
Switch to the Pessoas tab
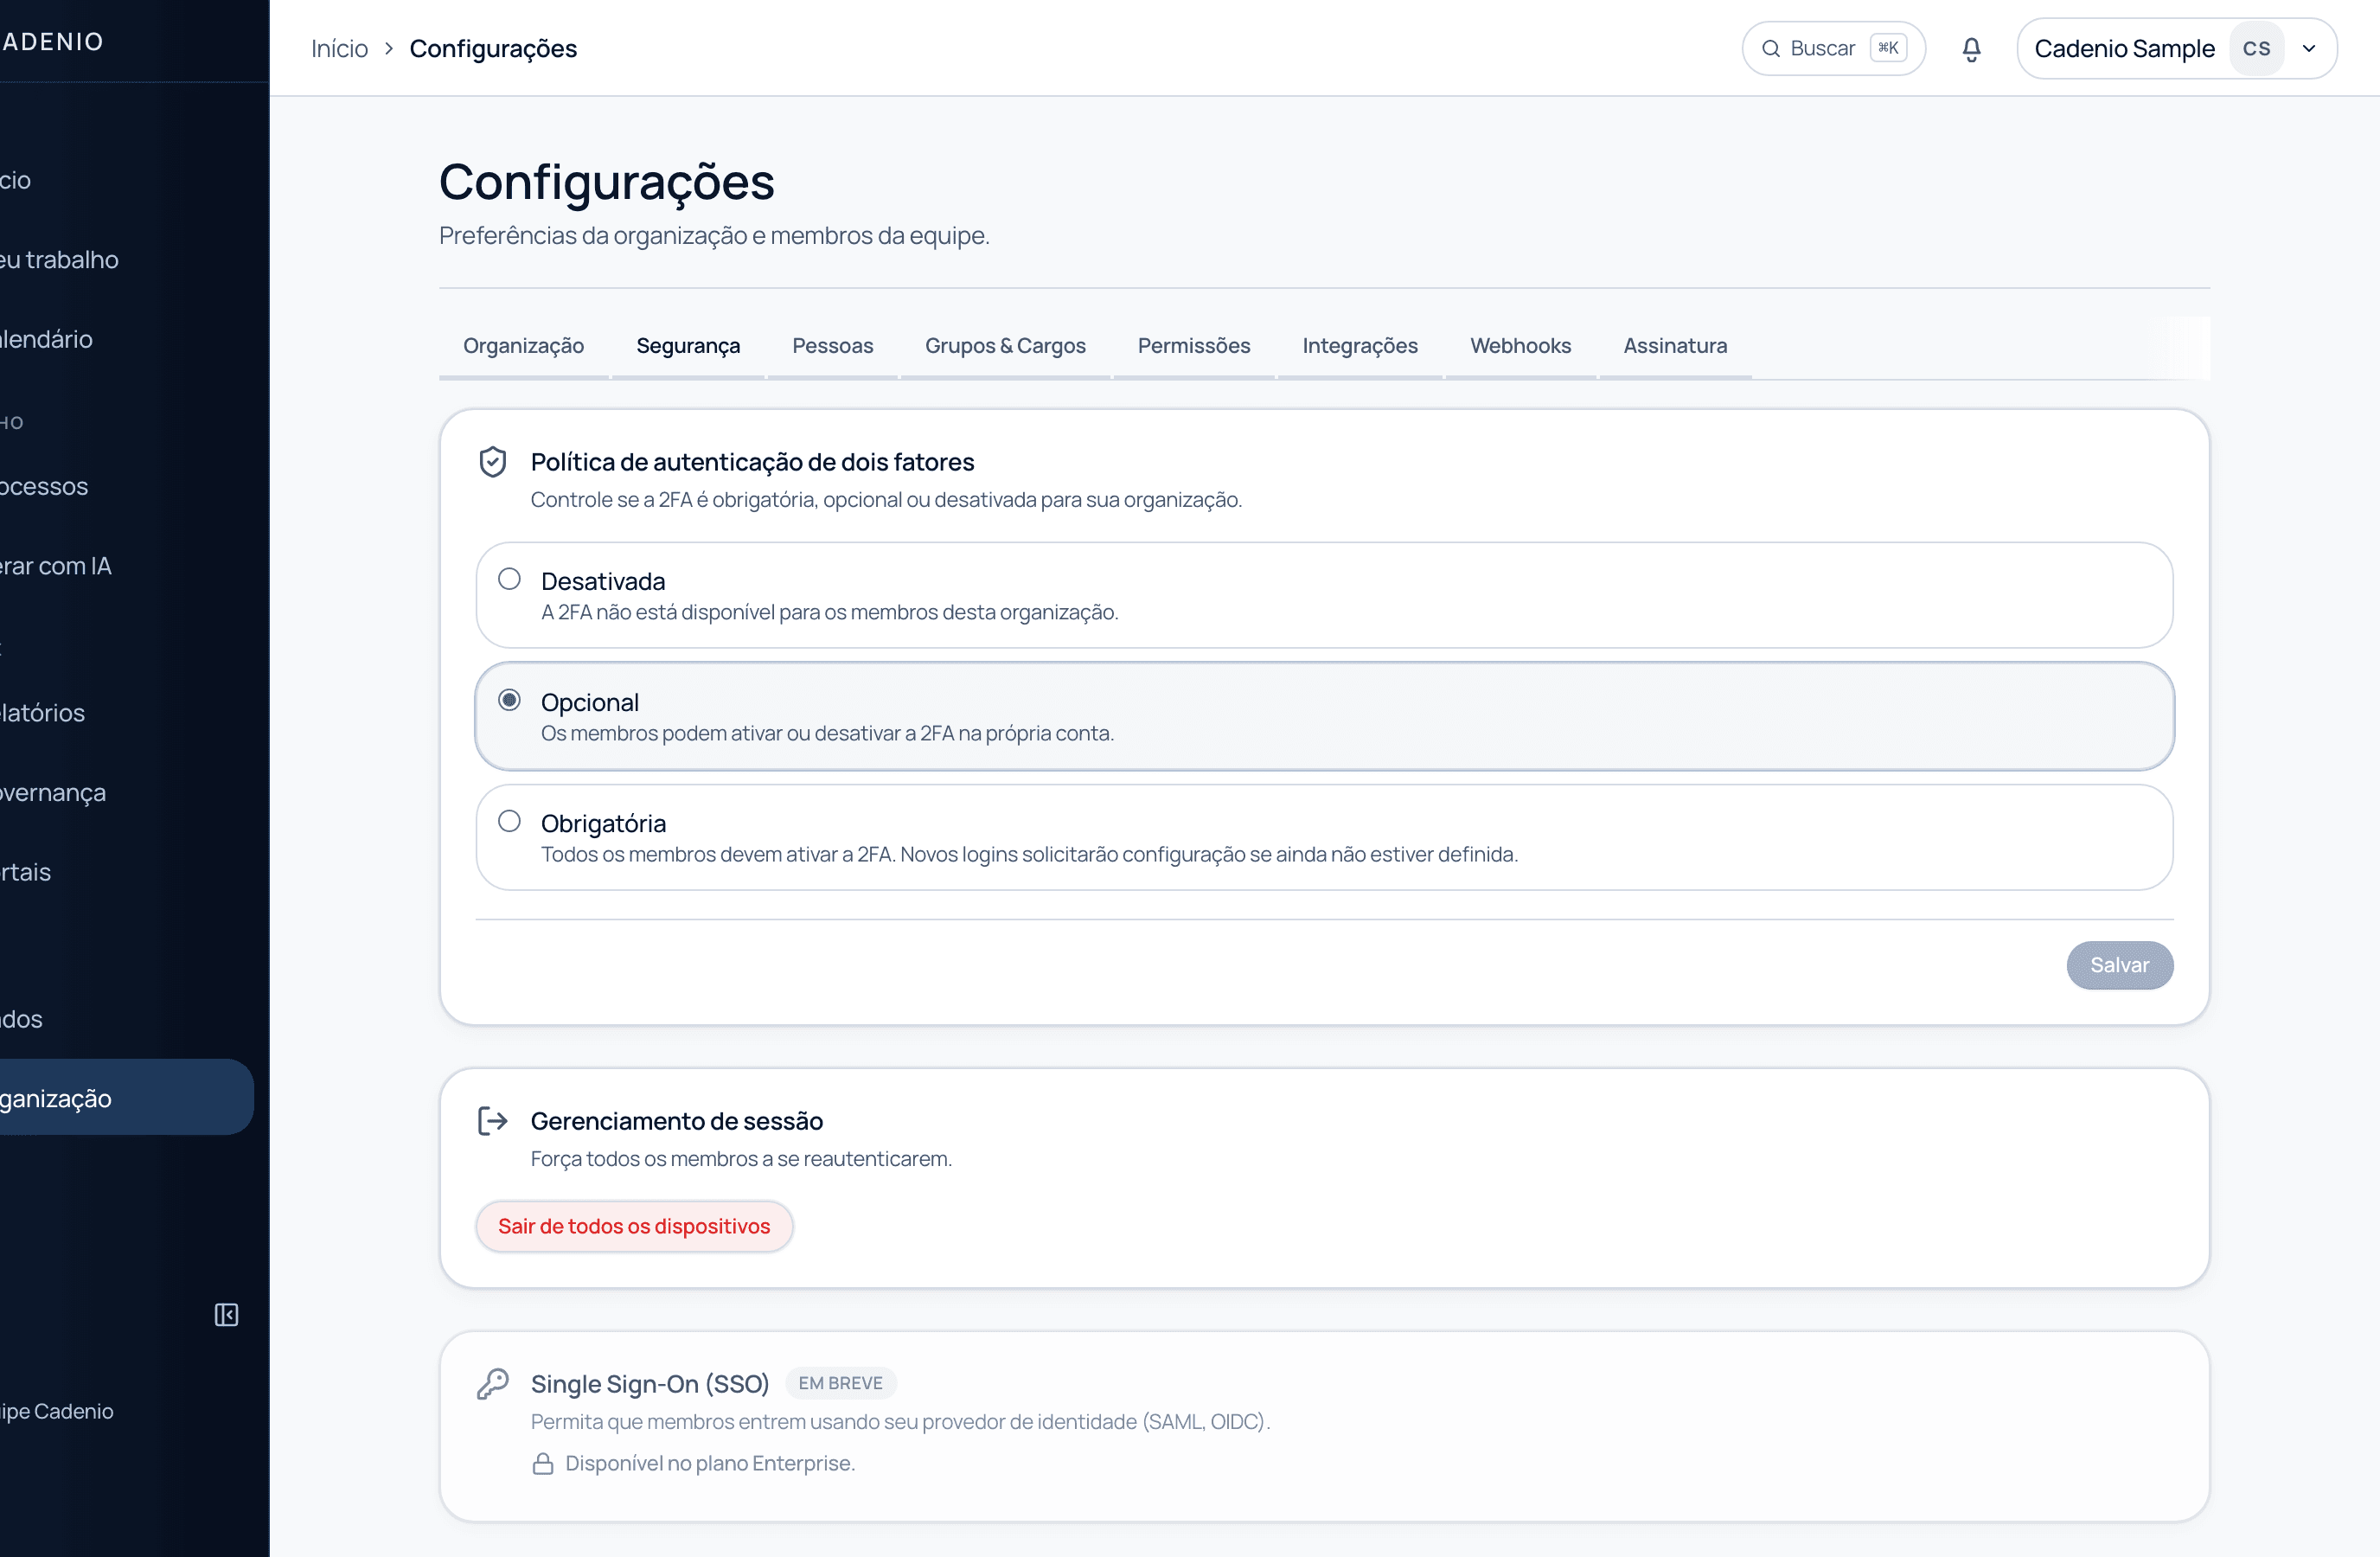pyautogui.click(x=832, y=346)
